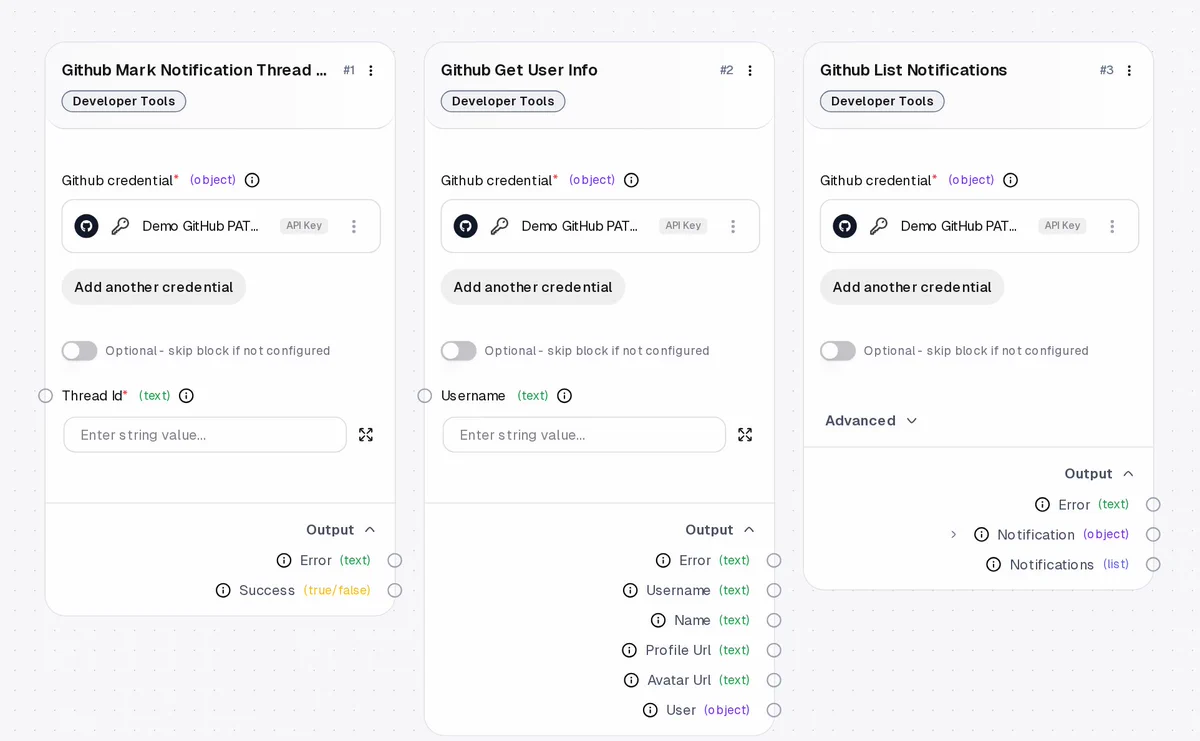Click Developer Tools tag on Get User Info block
The image size is (1200, 741).
click(503, 101)
